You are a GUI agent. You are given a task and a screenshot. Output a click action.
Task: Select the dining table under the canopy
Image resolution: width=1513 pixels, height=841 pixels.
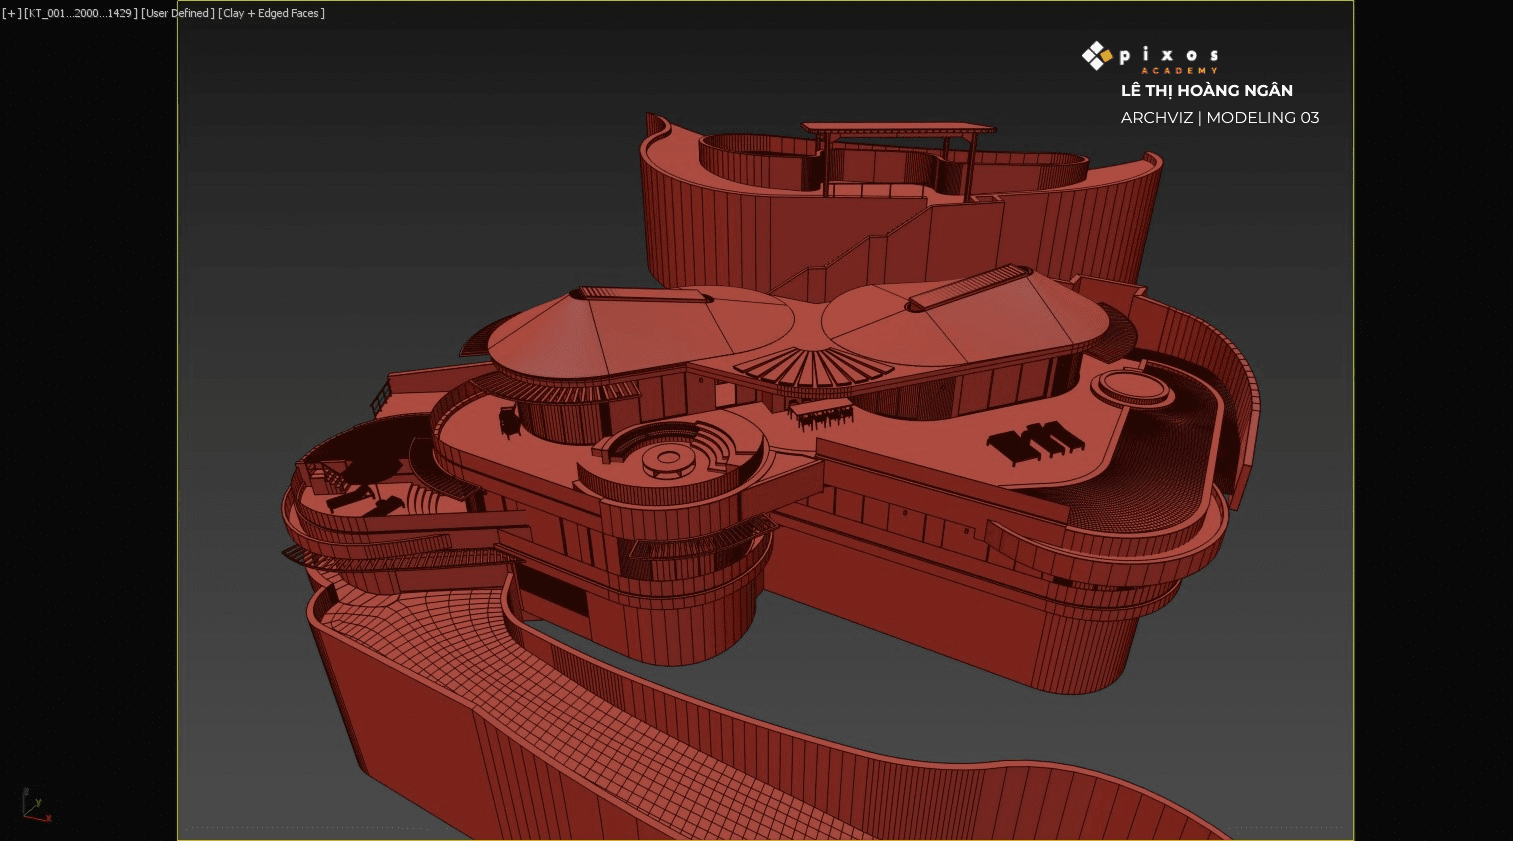pyautogui.click(x=820, y=410)
